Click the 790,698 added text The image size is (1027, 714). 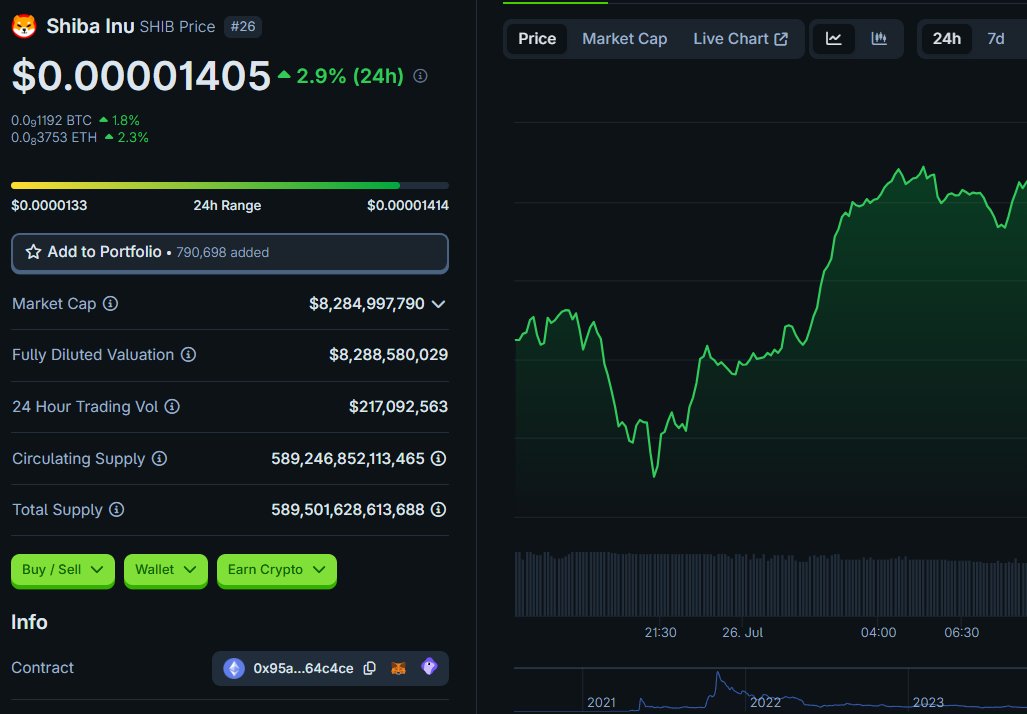223,252
